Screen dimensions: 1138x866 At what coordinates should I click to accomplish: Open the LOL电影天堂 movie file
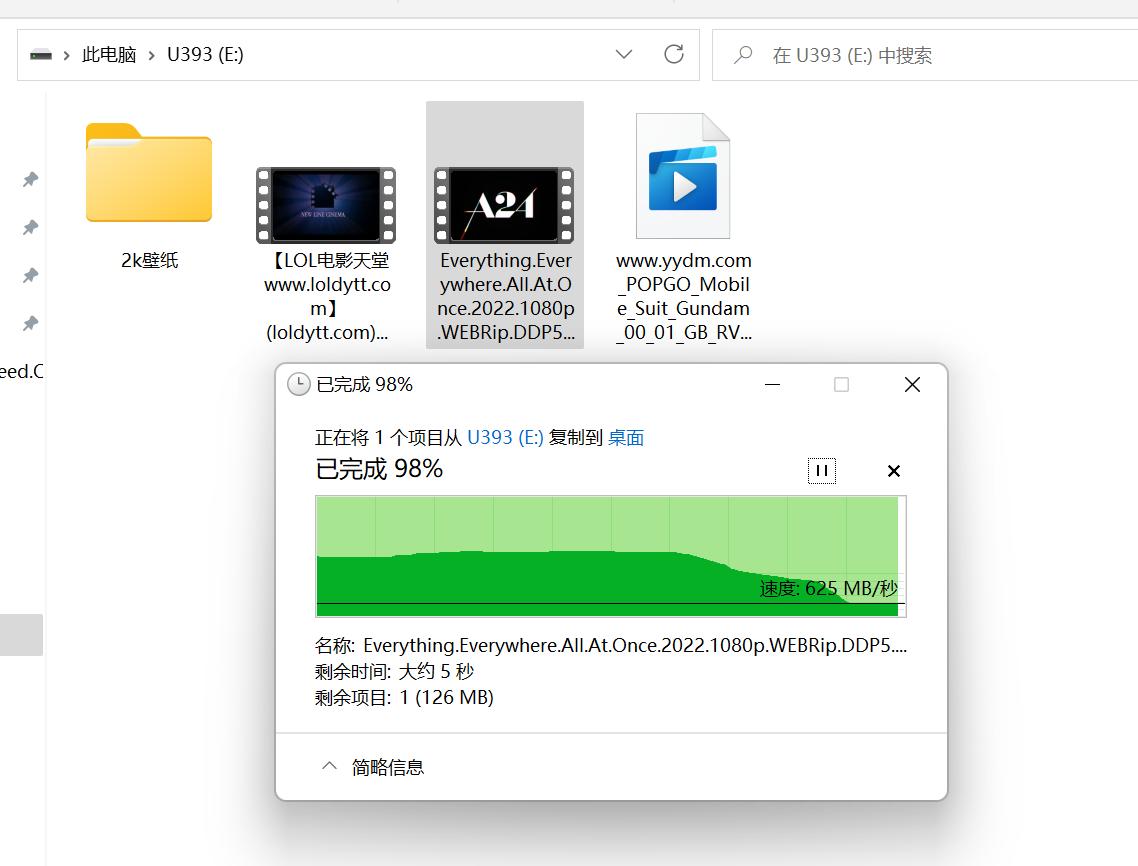tap(325, 205)
